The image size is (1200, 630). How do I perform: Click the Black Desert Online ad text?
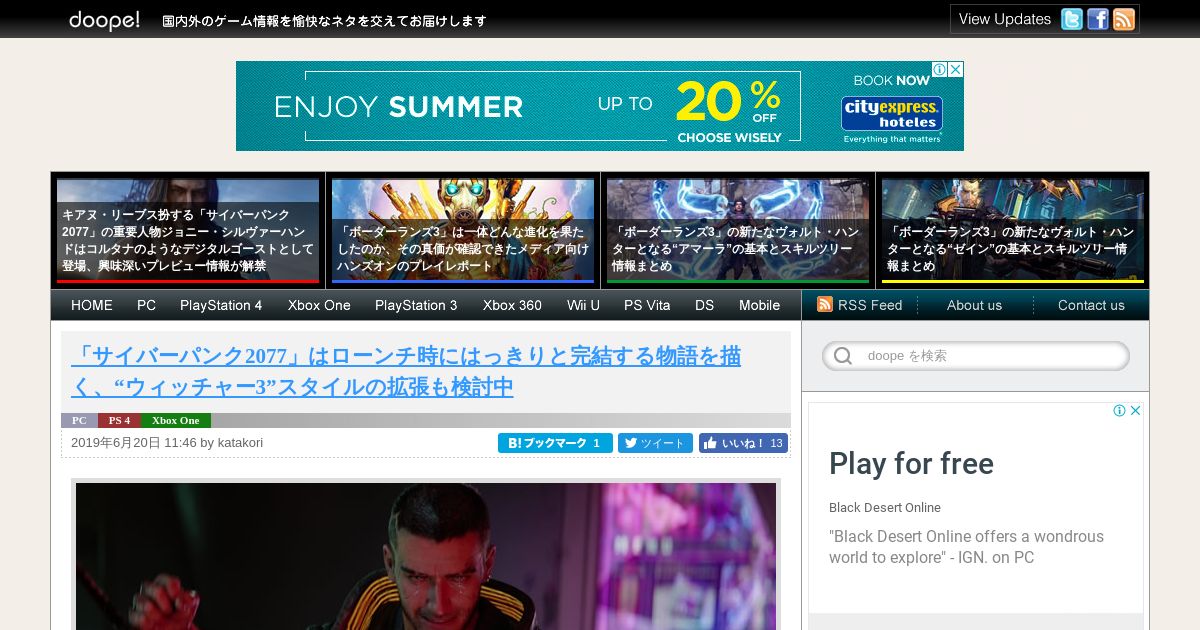tap(885, 508)
